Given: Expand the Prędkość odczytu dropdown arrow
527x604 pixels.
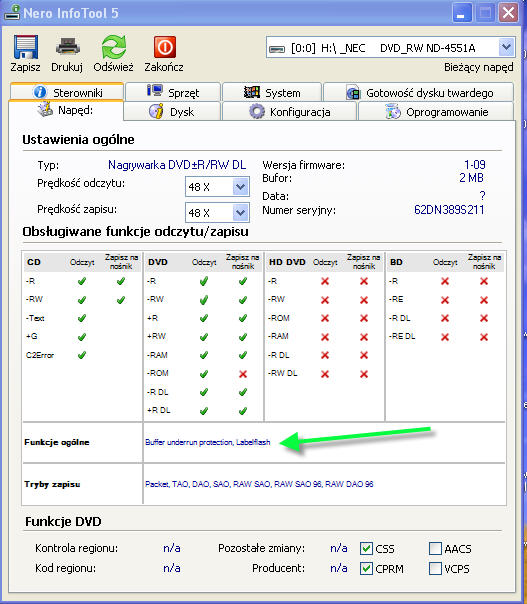Looking at the screenshot, I should coord(241,187).
